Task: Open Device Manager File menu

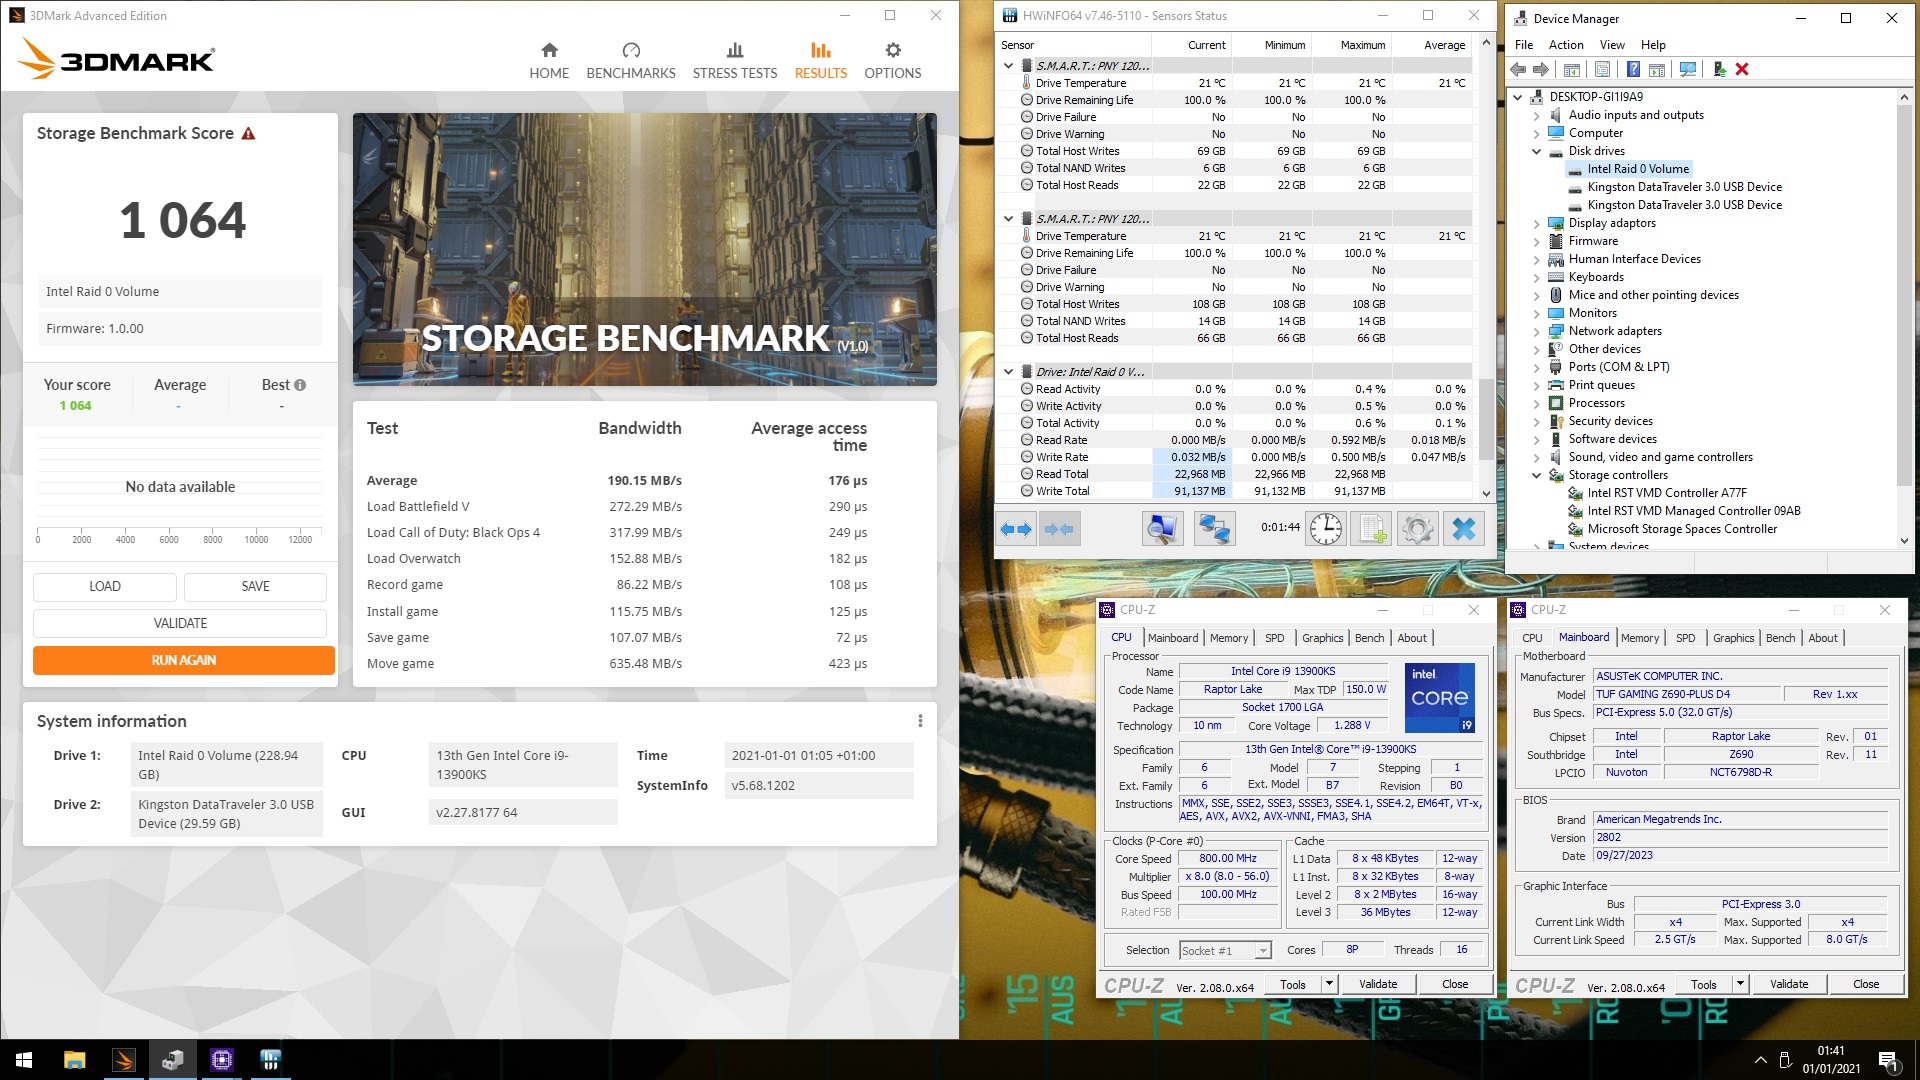Action: [1524, 45]
